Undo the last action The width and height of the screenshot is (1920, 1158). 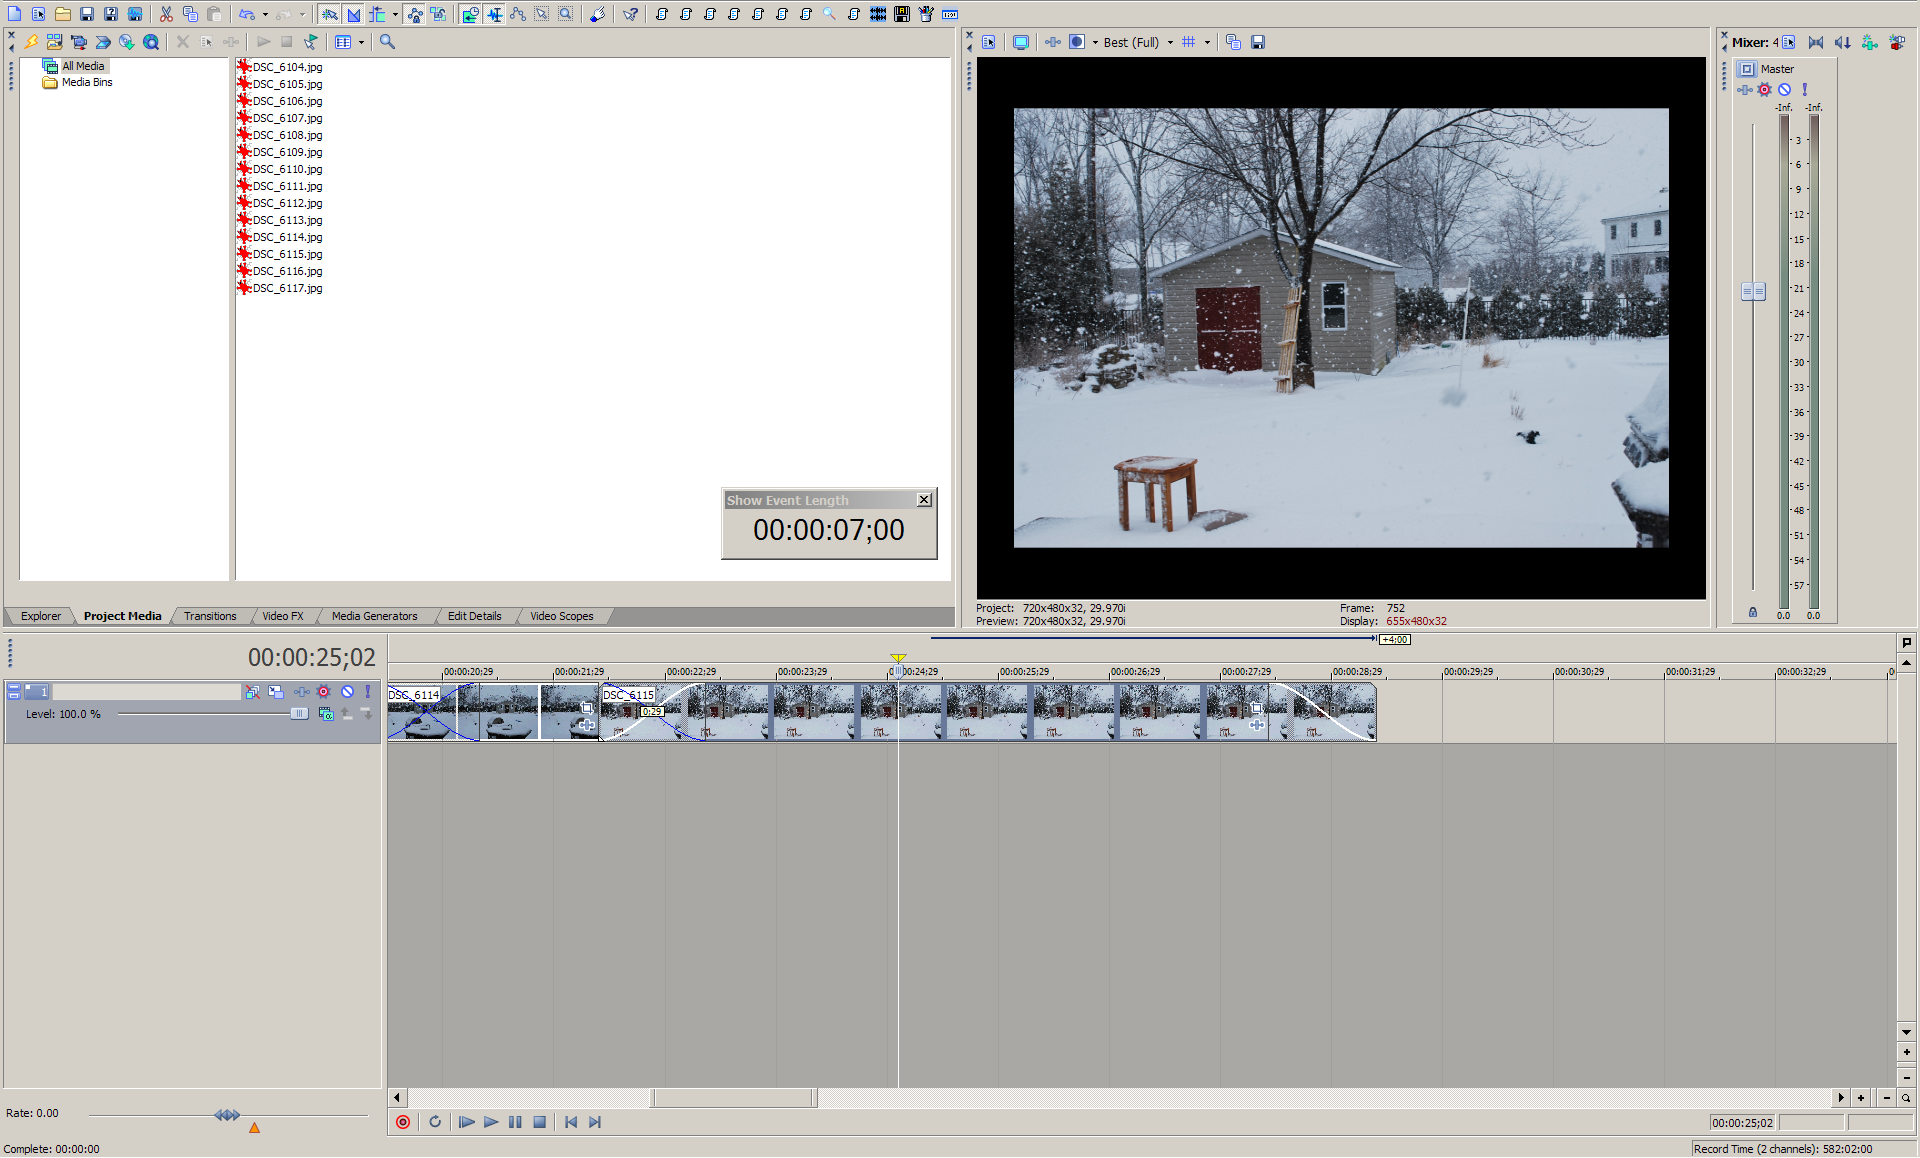point(246,14)
